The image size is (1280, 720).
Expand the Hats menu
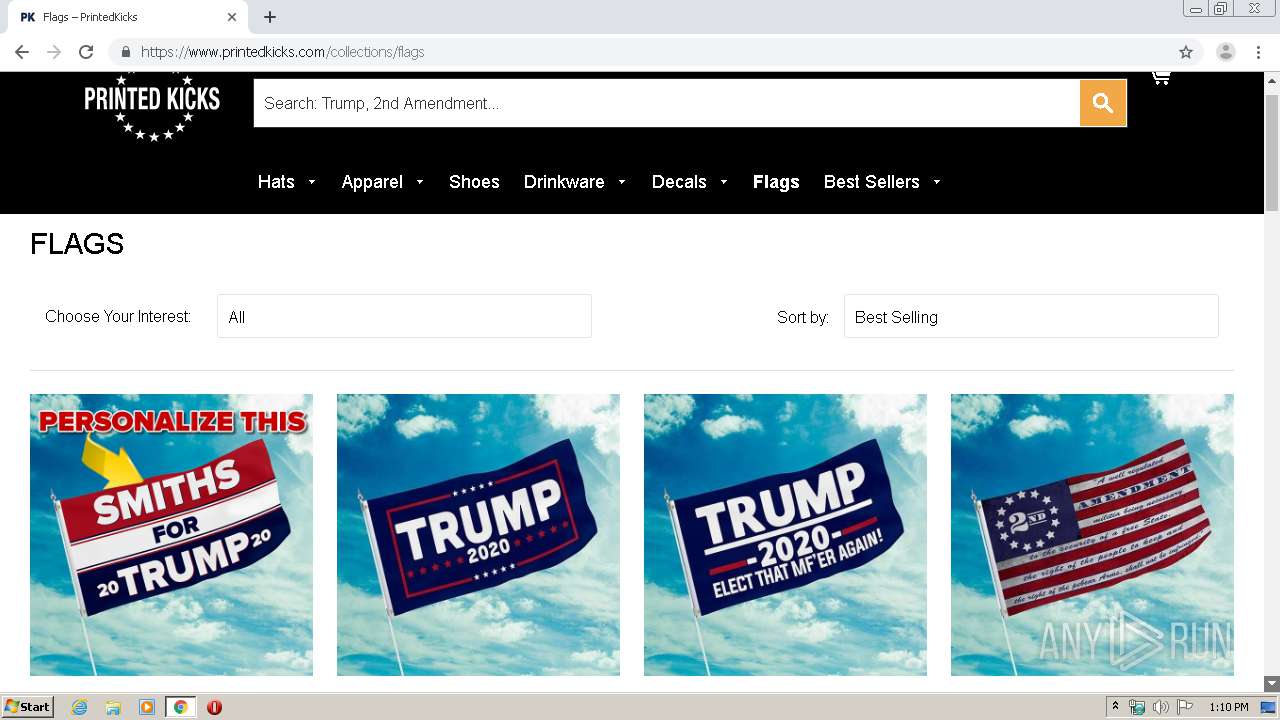pyautogui.click(x=286, y=182)
